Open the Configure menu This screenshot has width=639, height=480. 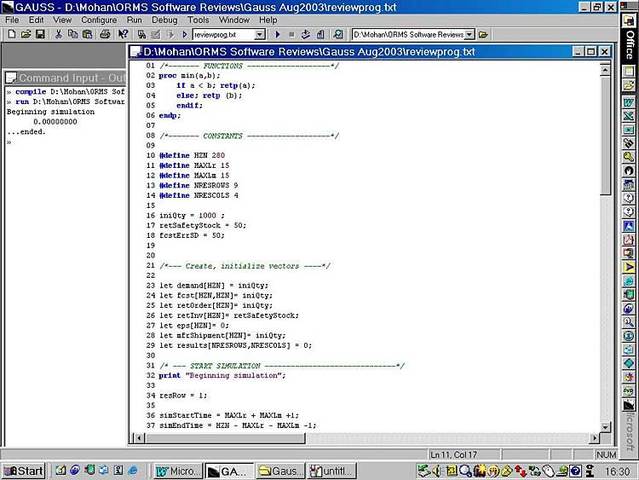point(99,20)
